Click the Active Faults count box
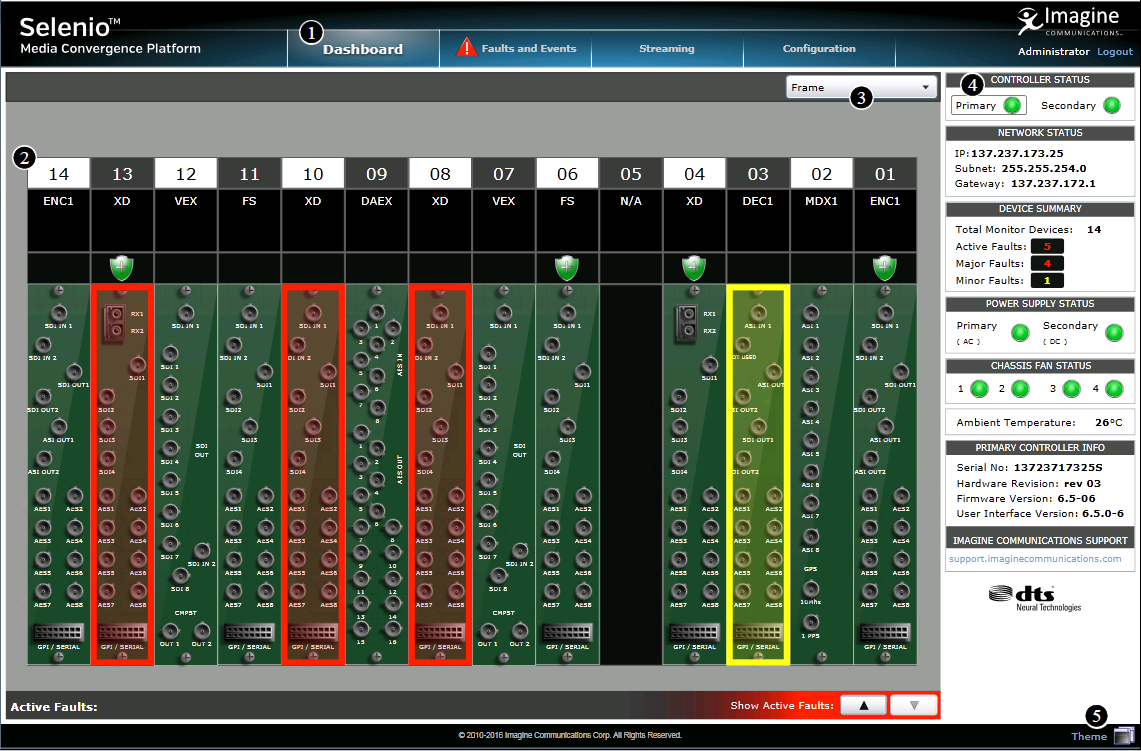Viewport: 1141px width, 751px height. [1047, 247]
